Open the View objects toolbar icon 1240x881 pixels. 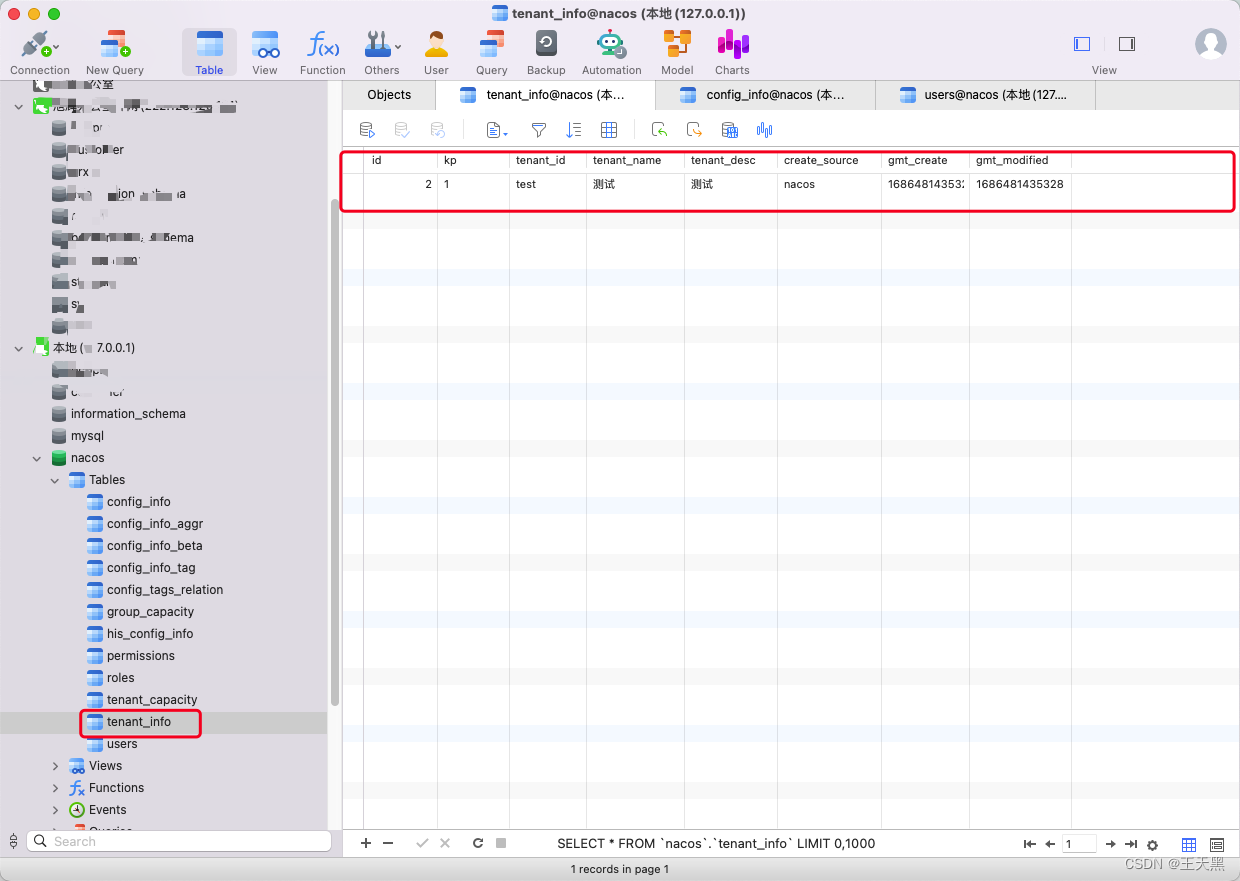(265, 52)
